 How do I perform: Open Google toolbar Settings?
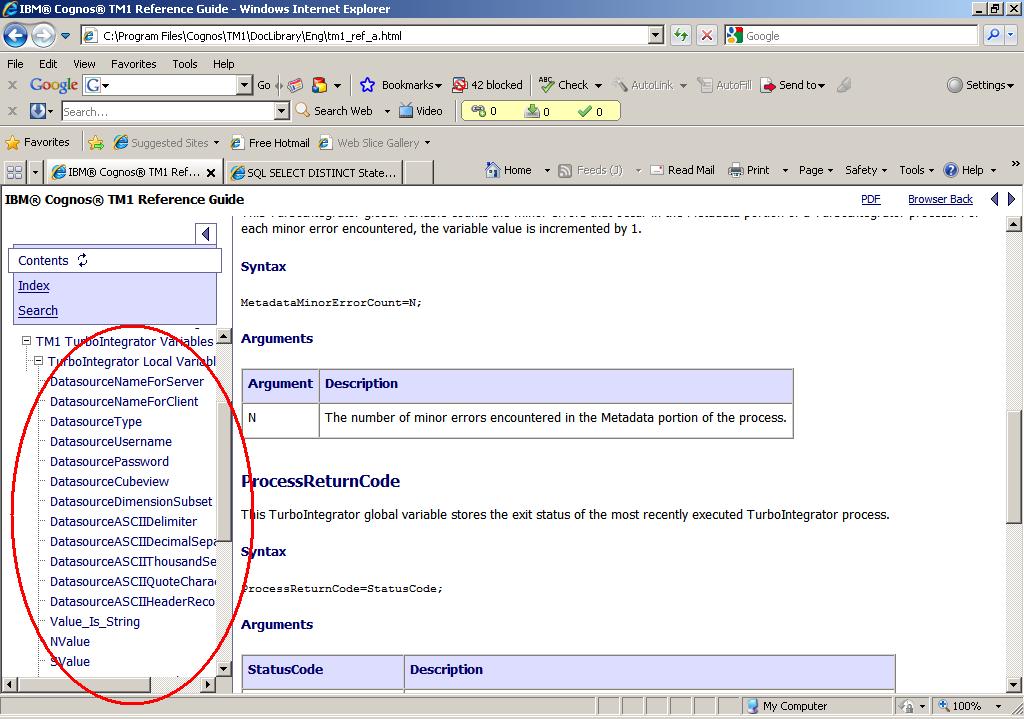980,85
